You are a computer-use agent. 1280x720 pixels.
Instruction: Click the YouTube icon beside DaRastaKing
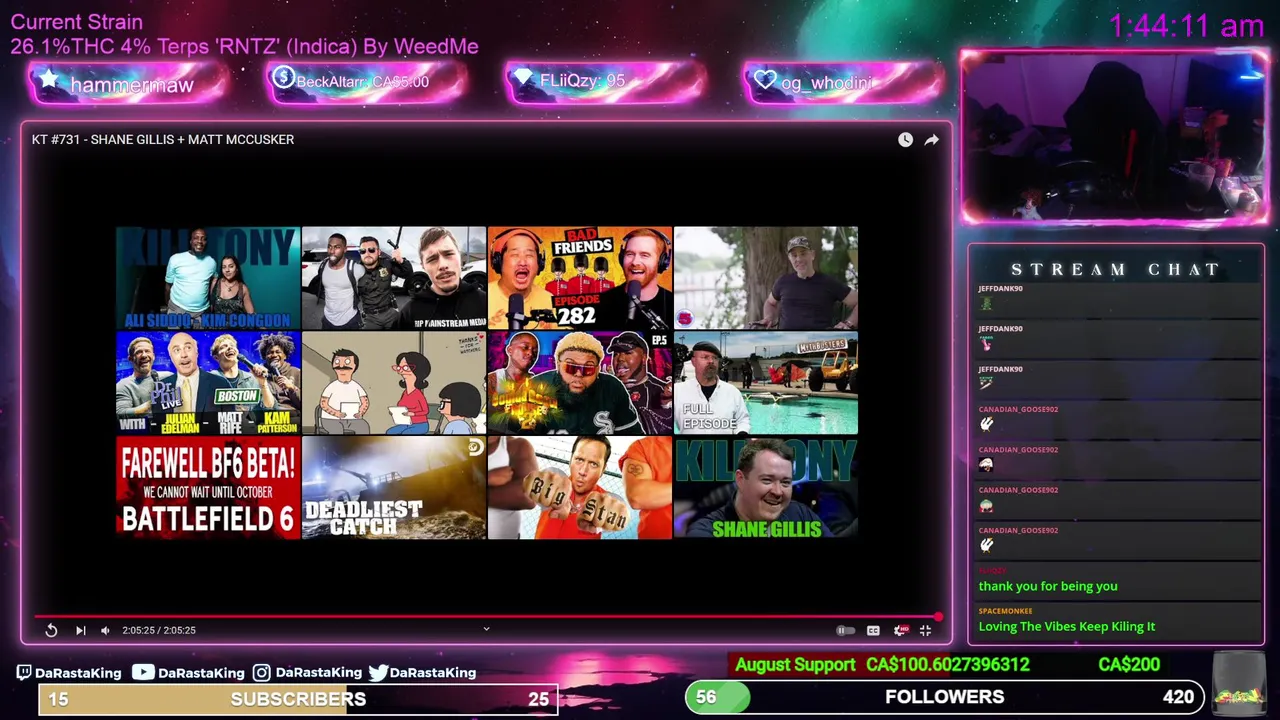143,673
